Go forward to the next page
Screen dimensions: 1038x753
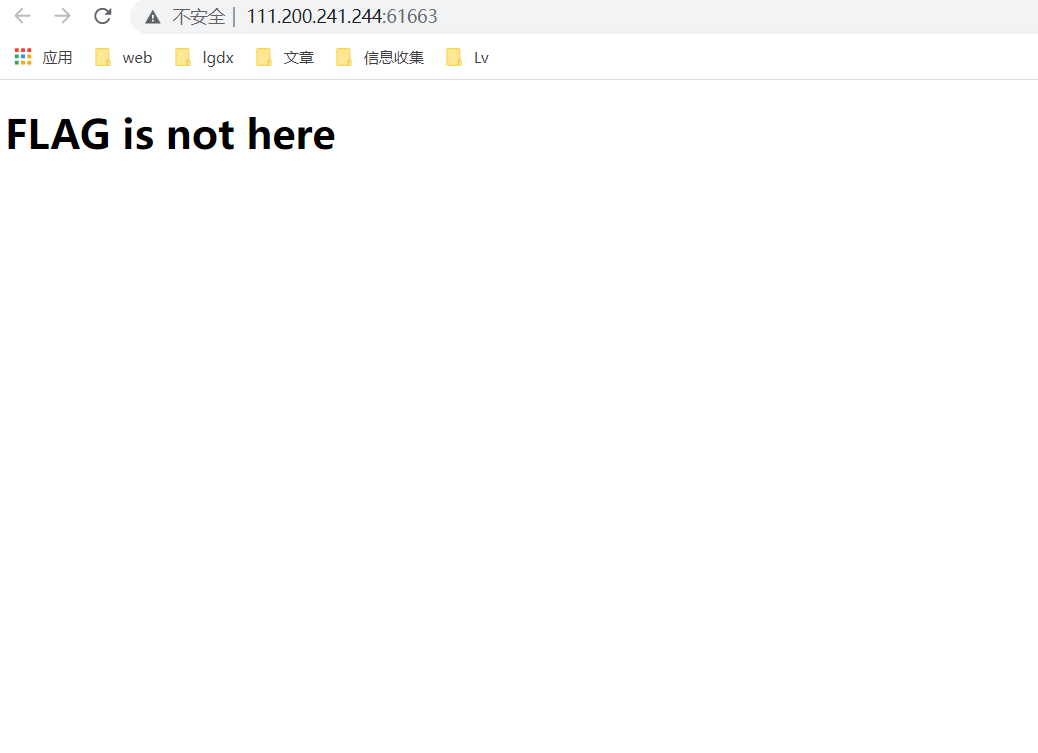(x=62, y=16)
